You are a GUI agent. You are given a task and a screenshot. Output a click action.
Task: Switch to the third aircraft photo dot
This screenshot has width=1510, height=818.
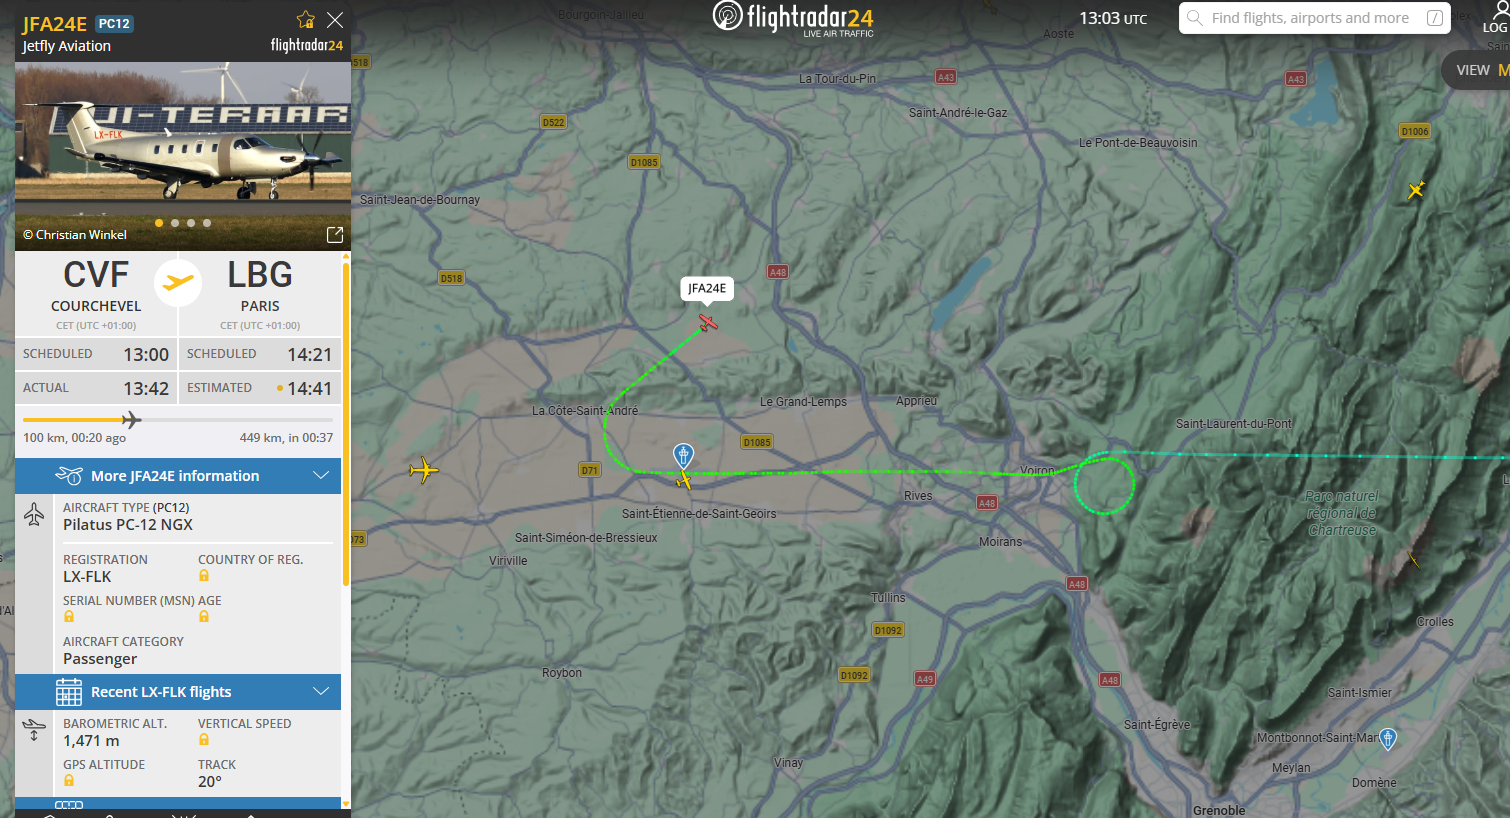[x=191, y=223]
